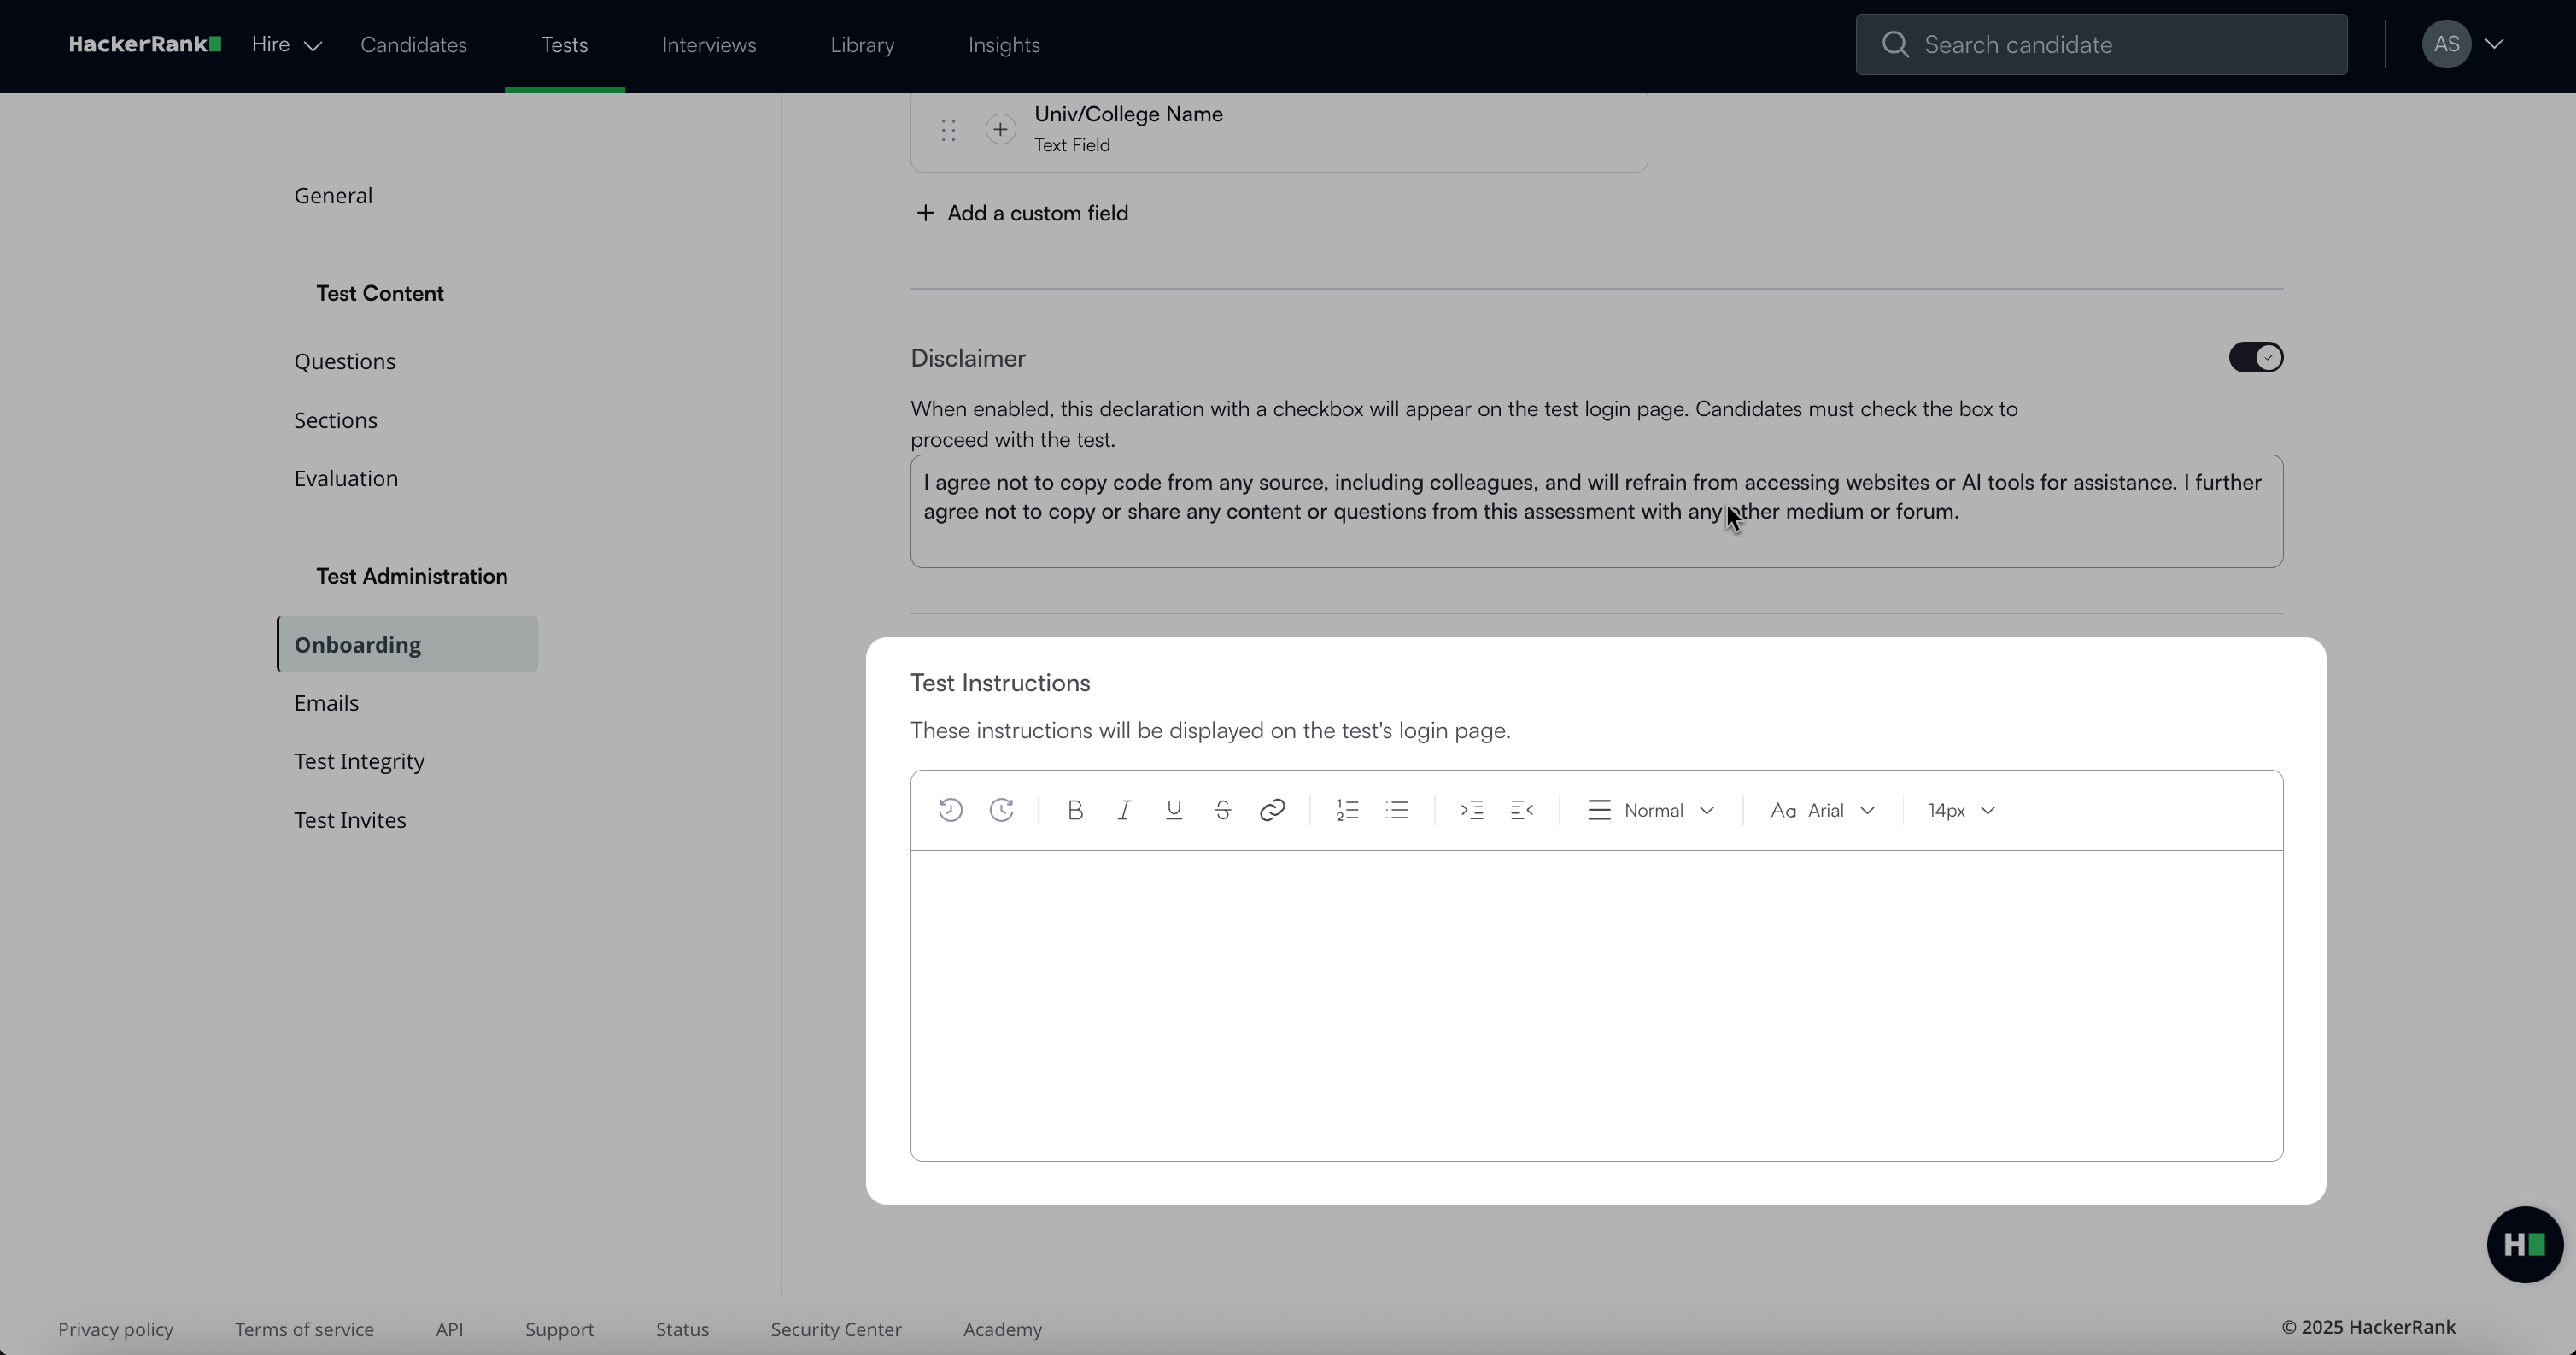
Task: Go to the Interviews tab
Action: tap(708, 45)
